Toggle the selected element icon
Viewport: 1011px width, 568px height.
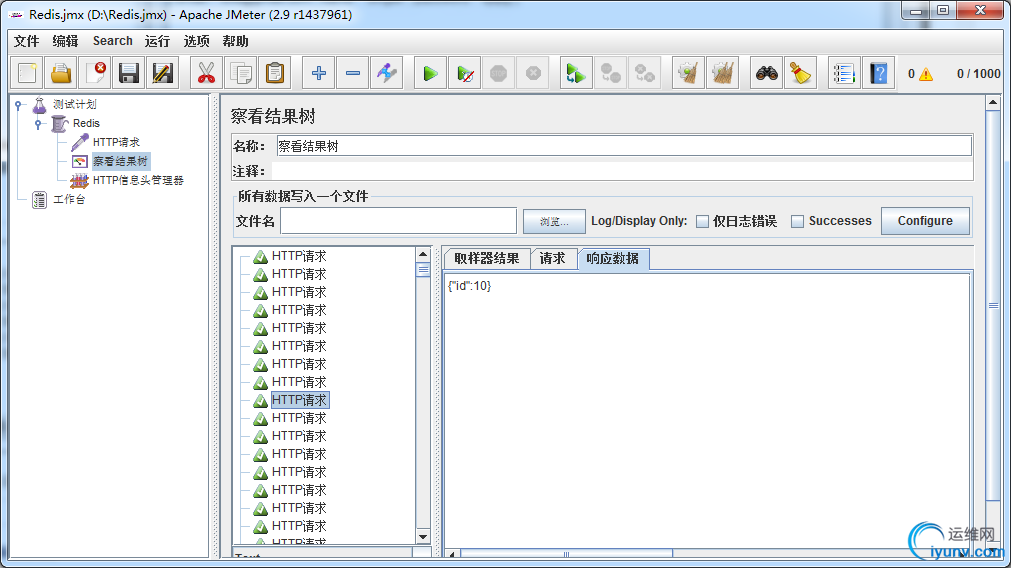(x=387, y=73)
